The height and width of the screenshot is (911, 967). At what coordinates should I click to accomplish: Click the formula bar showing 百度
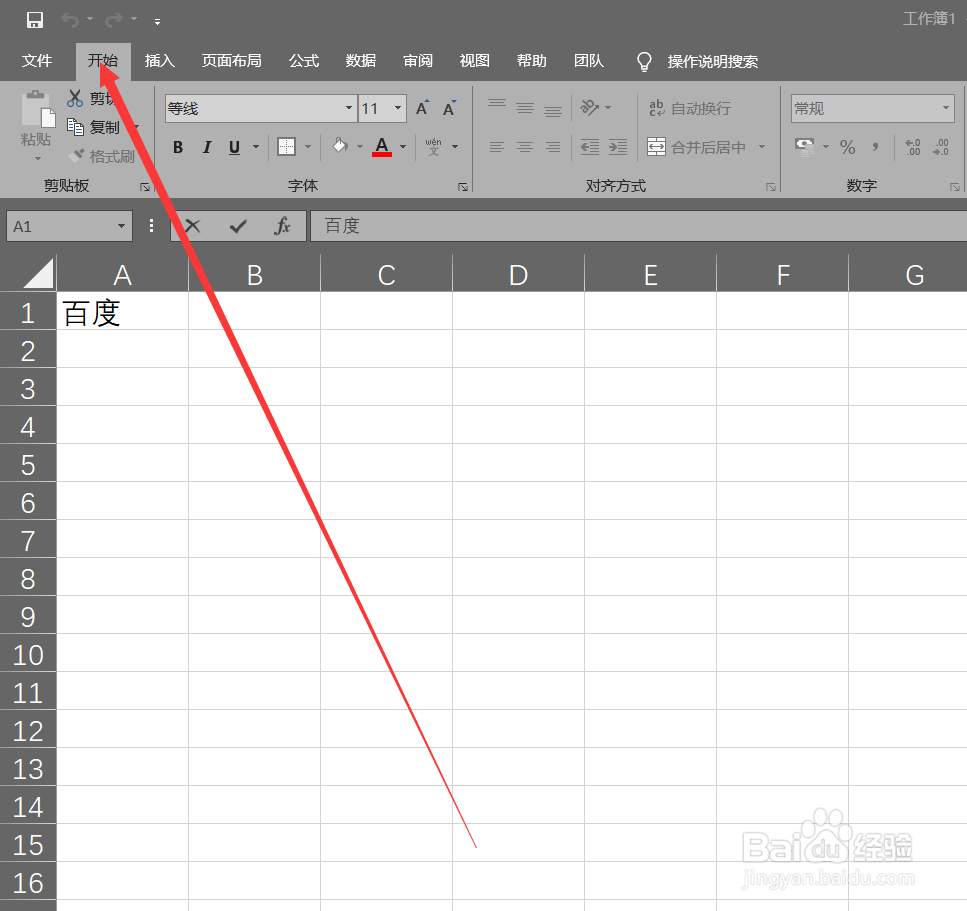pos(638,226)
